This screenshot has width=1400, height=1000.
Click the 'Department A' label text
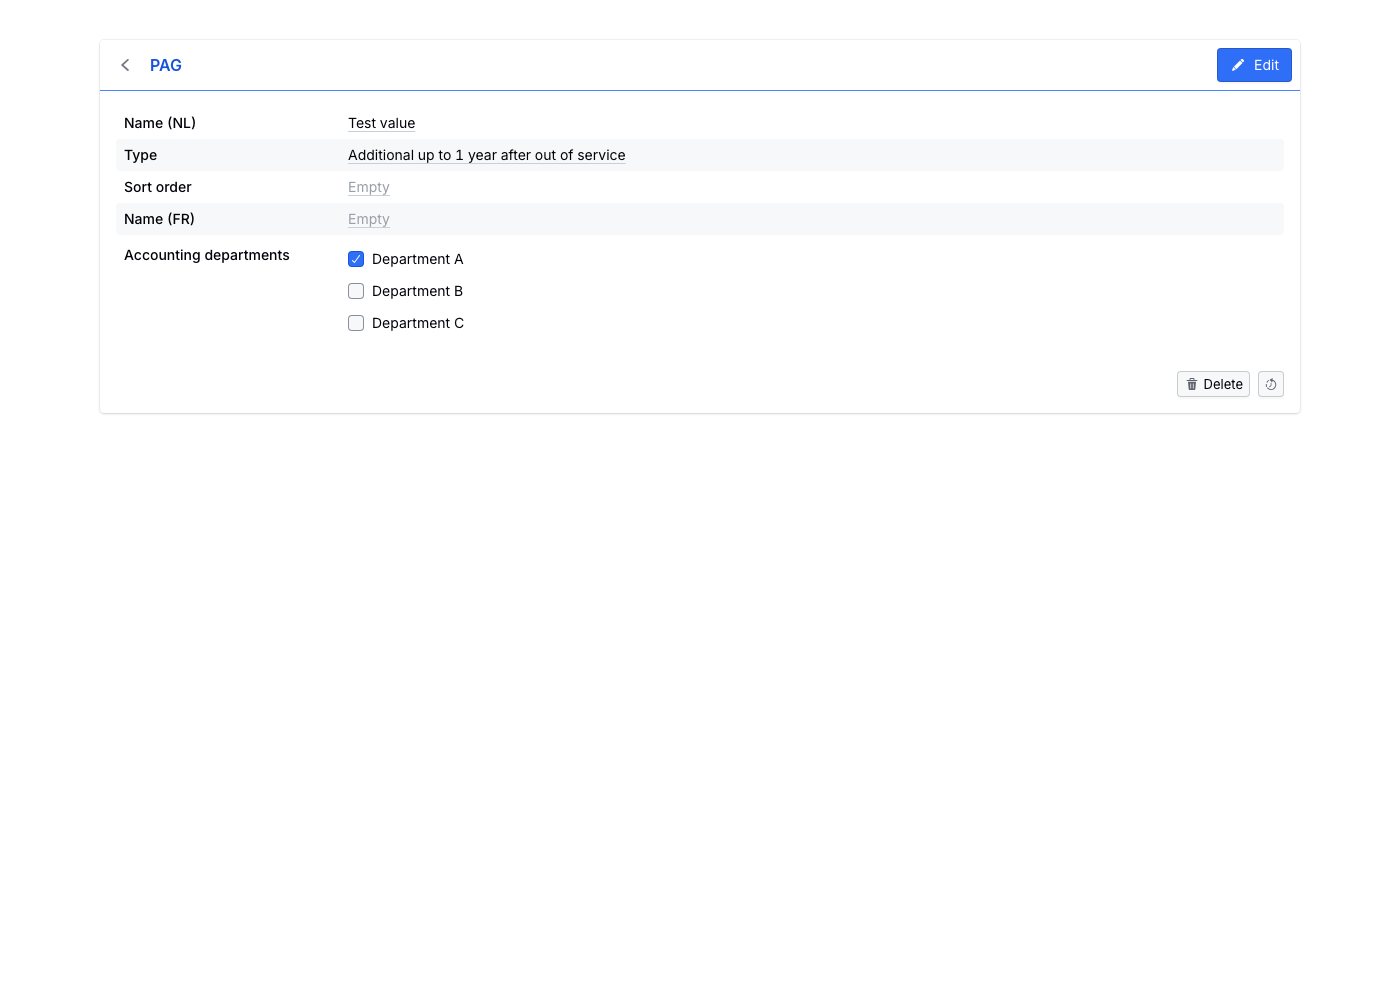coord(417,259)
